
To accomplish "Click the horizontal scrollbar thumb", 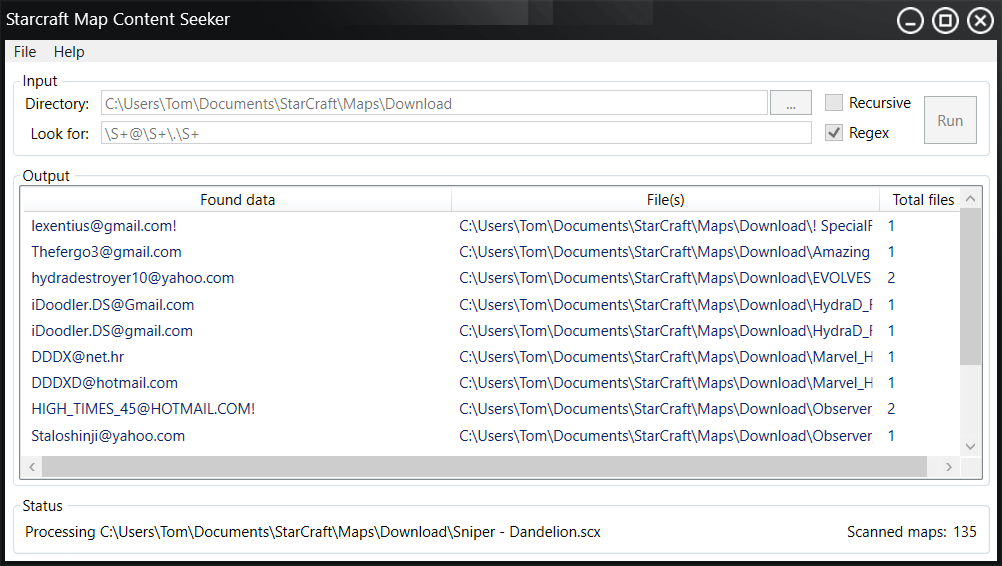I will [484, 467].
